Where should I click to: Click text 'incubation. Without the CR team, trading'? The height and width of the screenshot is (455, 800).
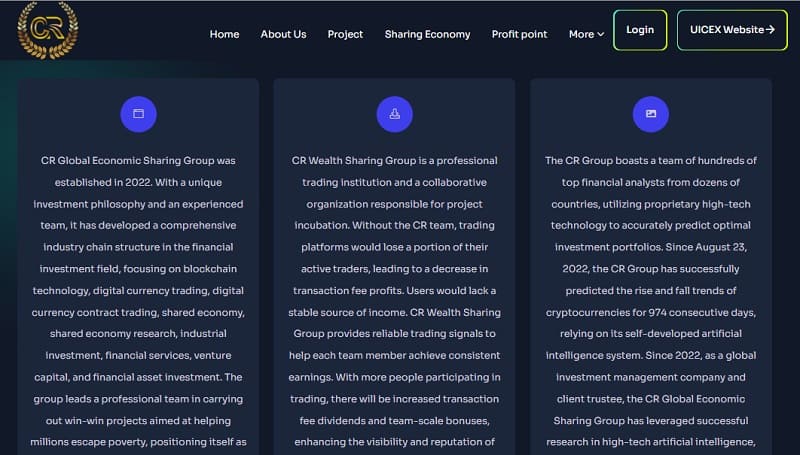click(394, 225)
